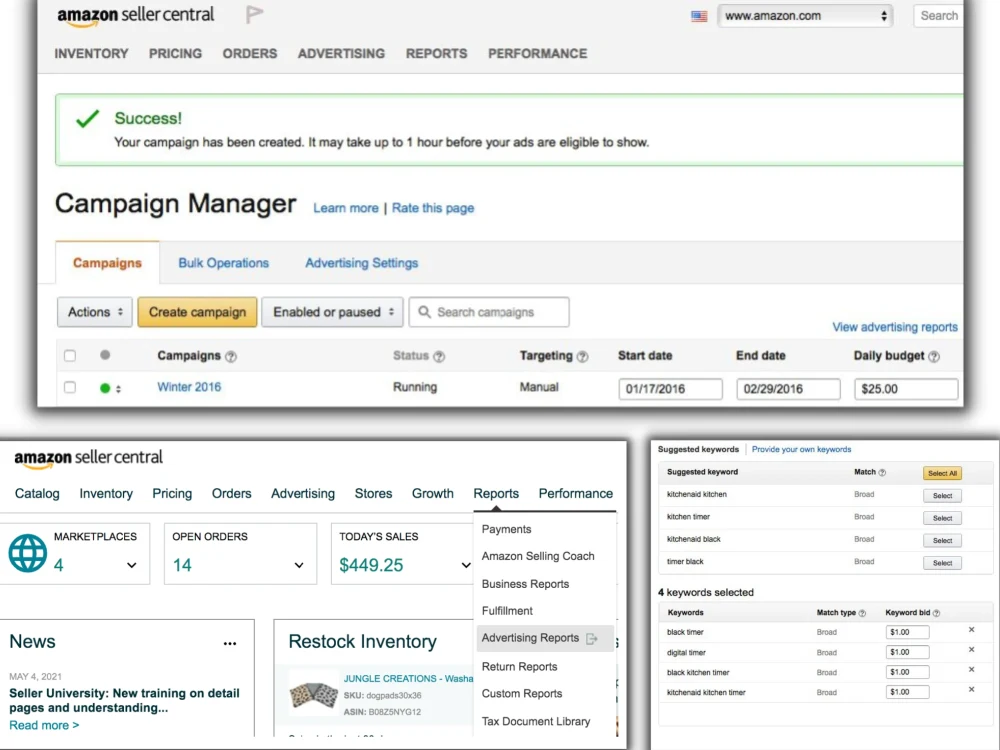Image resolution: width=1000 pixels, height=750 pixels.
Task: Open Catalog menu on dashboard
Action: coord(37,494)
